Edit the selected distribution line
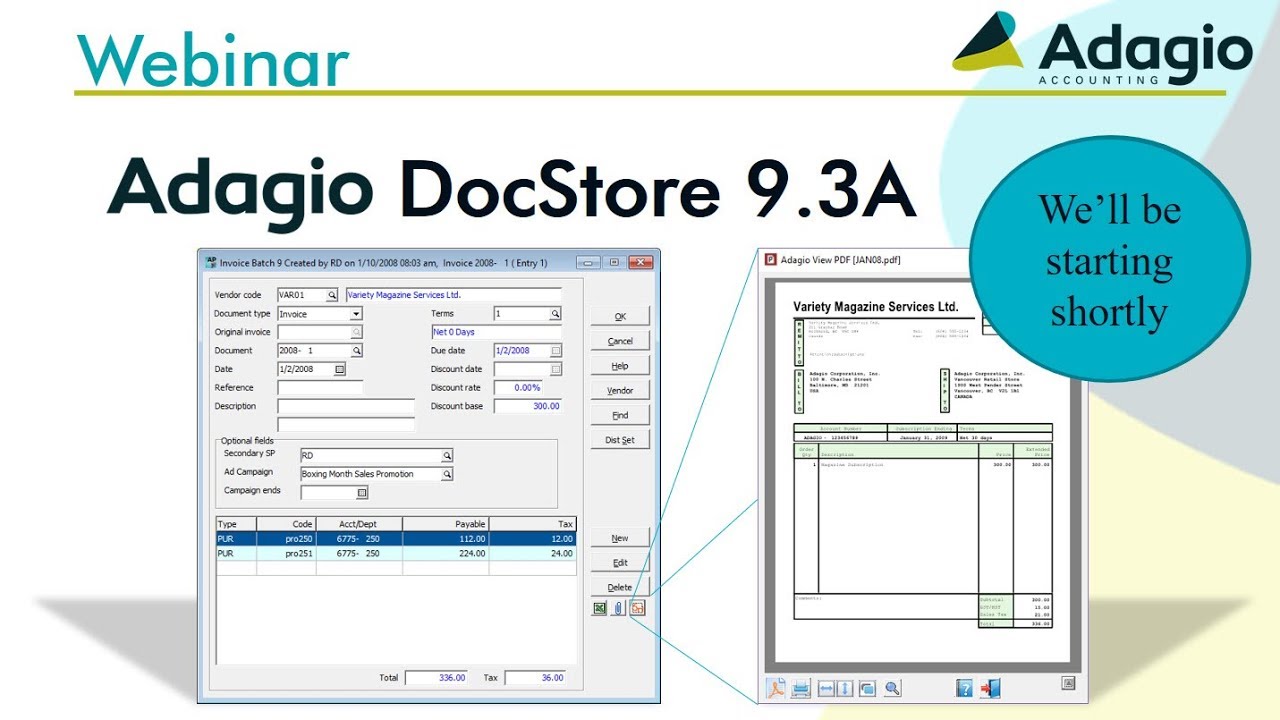Viewport: 1280px width, 720px height. [x=620, y=563]
